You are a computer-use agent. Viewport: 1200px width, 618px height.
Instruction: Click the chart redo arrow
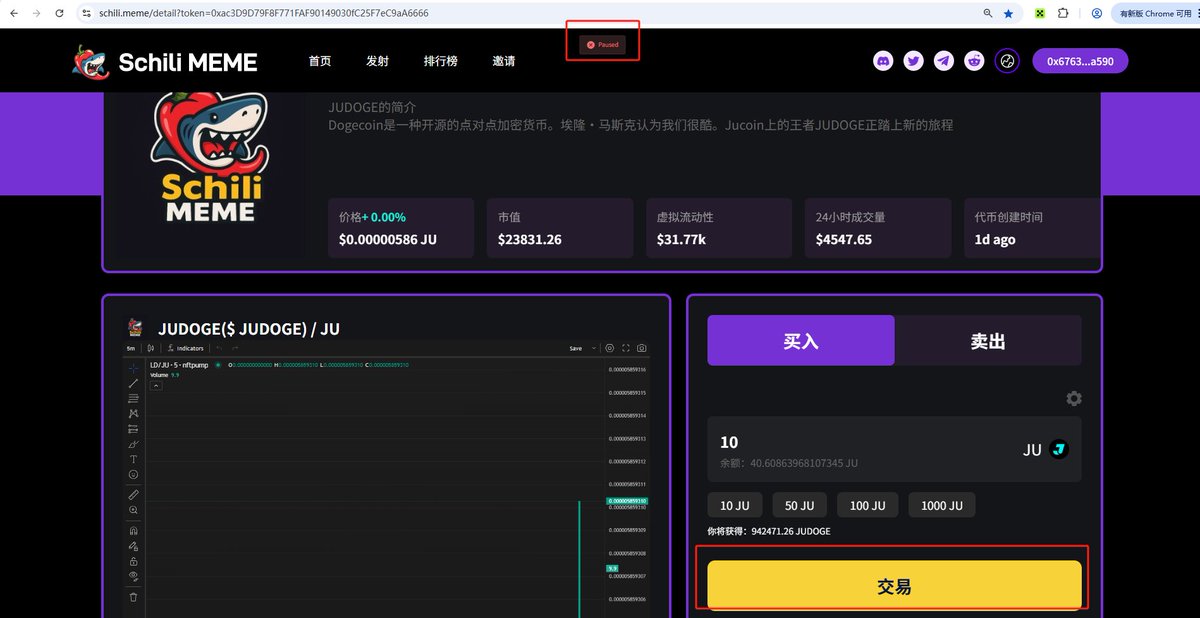235,348
